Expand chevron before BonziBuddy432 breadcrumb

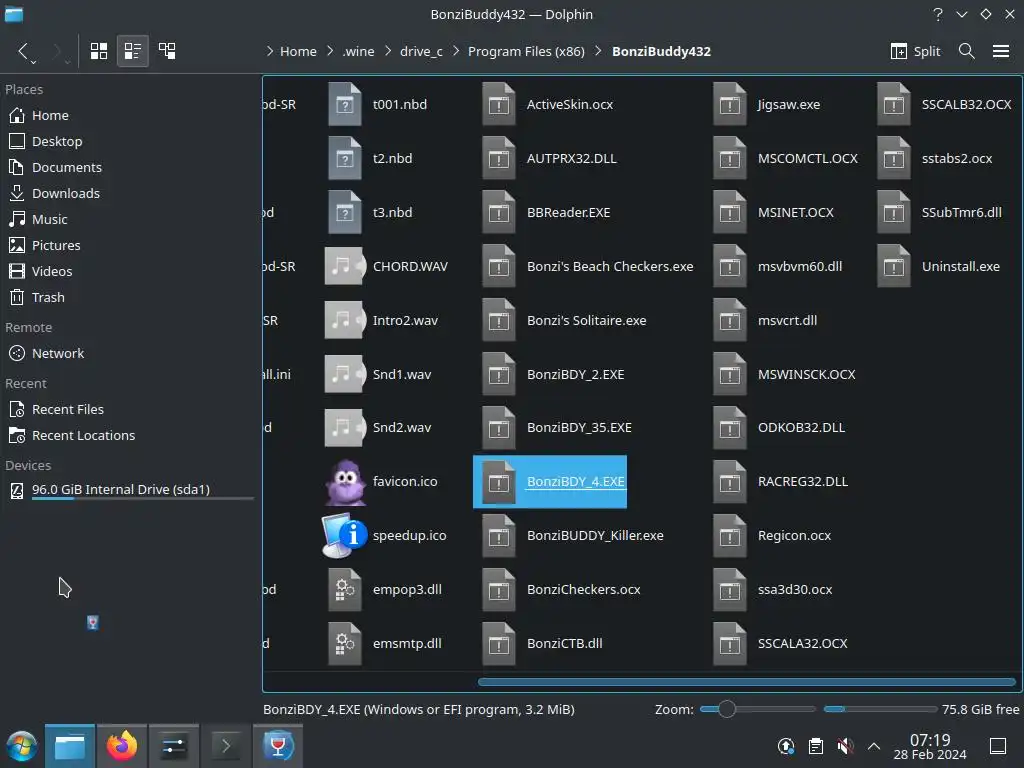coord(598,52)
